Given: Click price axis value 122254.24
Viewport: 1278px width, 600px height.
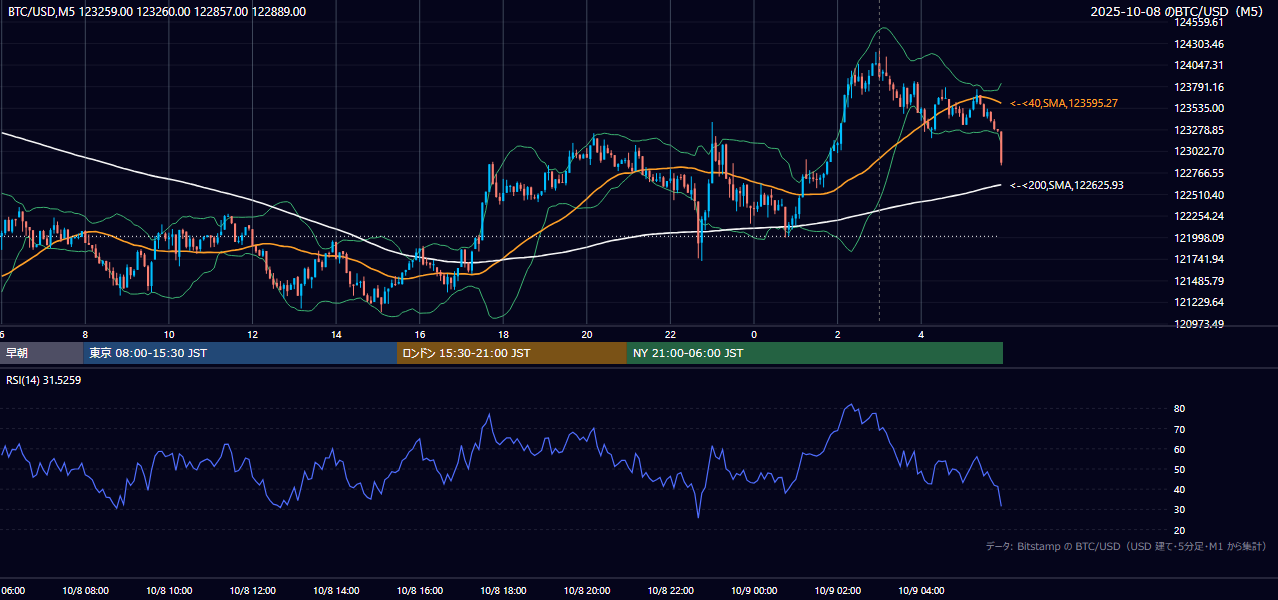Looking at the screenshot, I should 1199,216.
